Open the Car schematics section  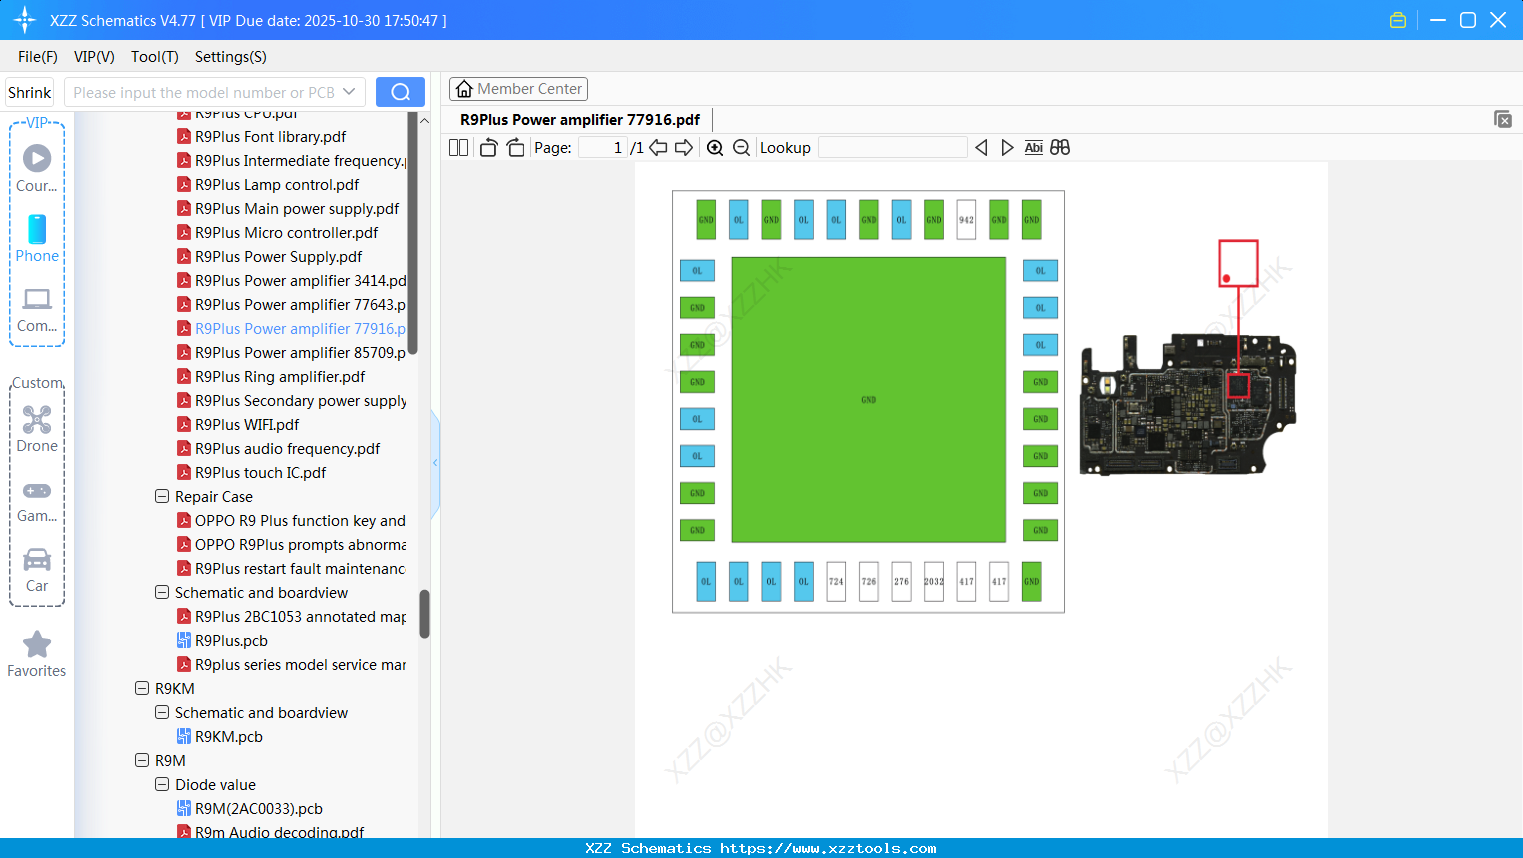click(x=37, y=570)
